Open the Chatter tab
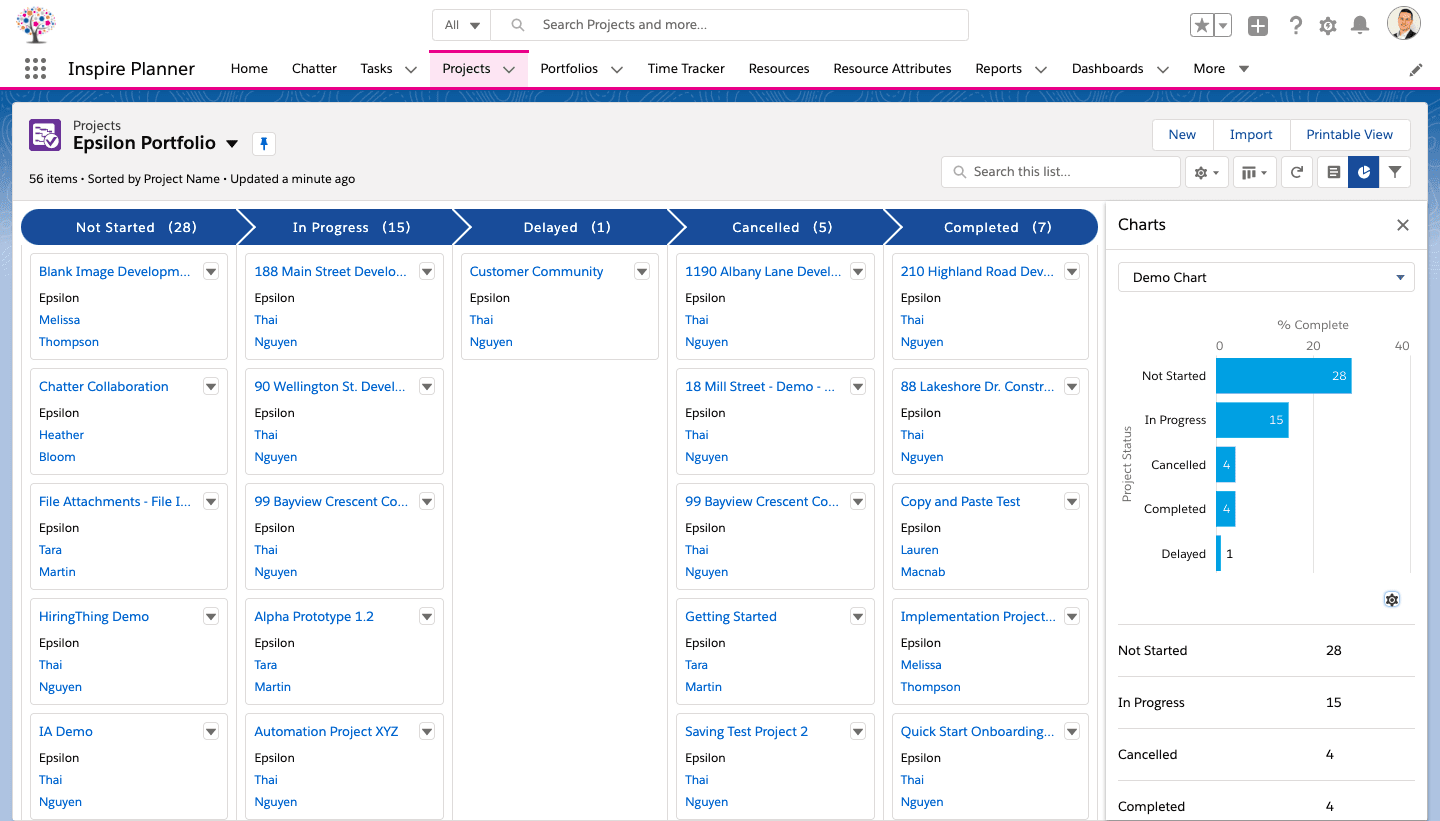 [314, 69]
